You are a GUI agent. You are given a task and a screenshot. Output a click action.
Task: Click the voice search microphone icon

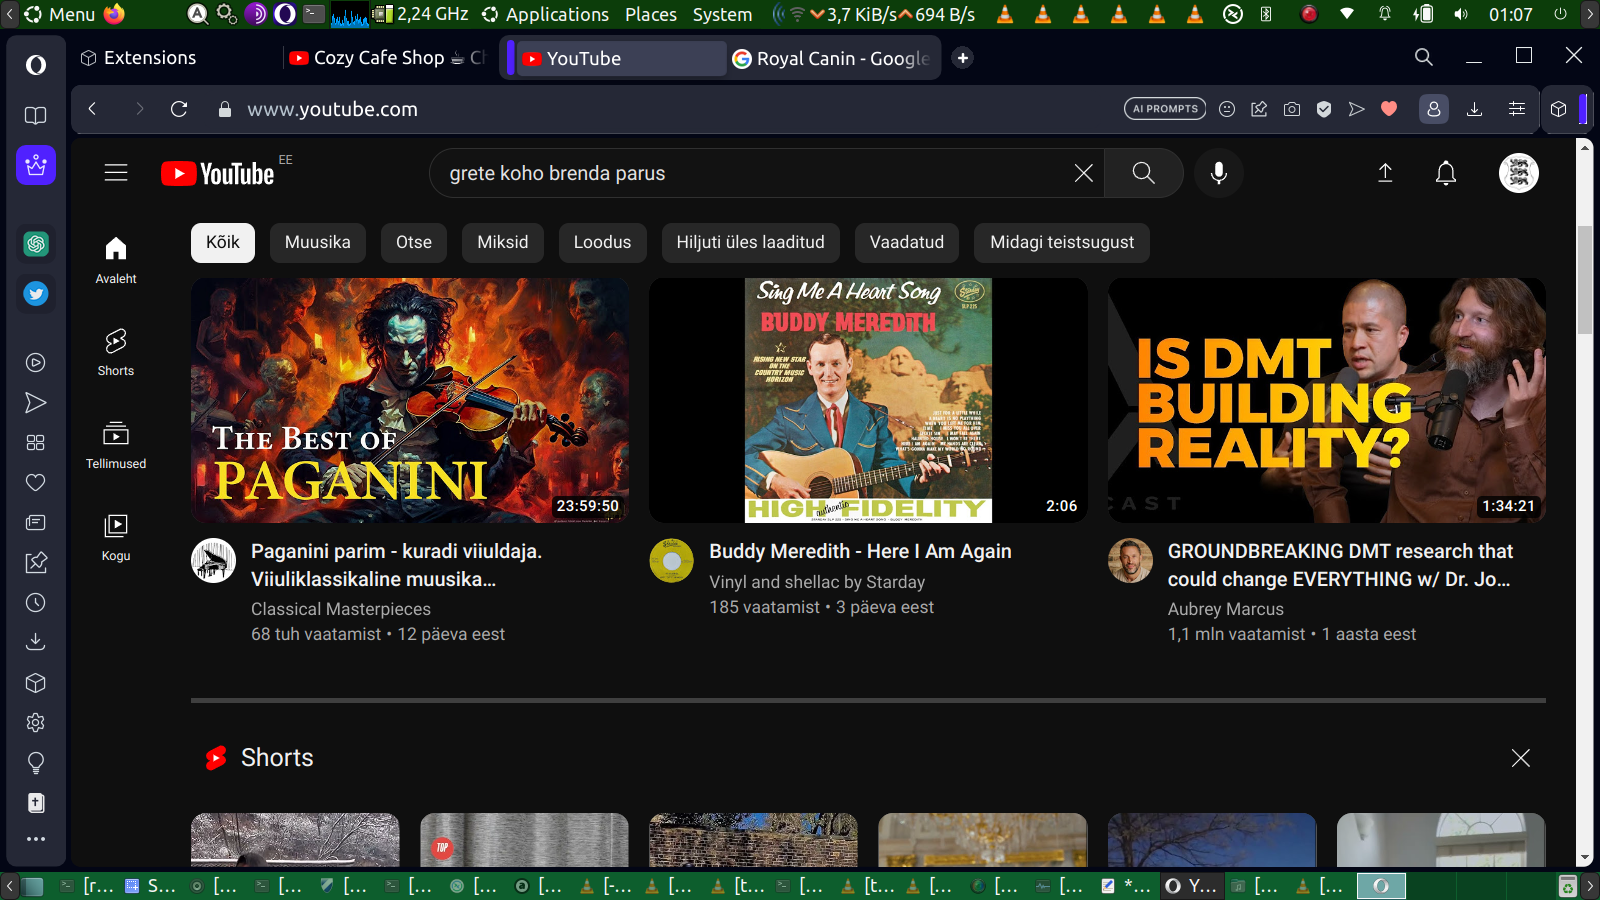1218,173
